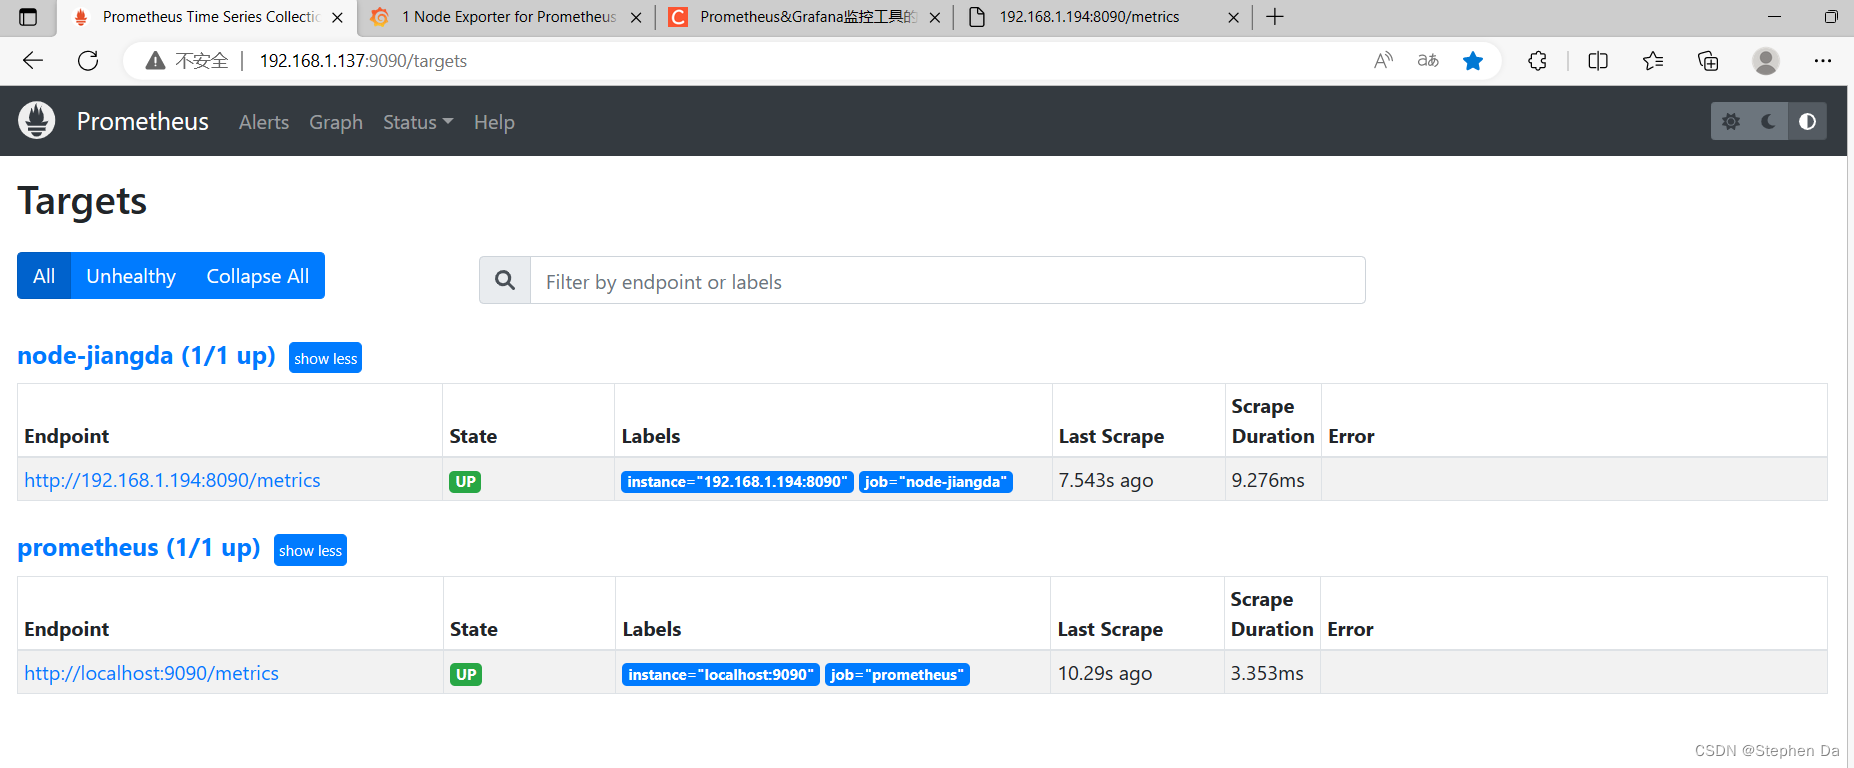The image size is (1854, 768).
Task: Open the Help page in navbar
Action: [494, 122]
